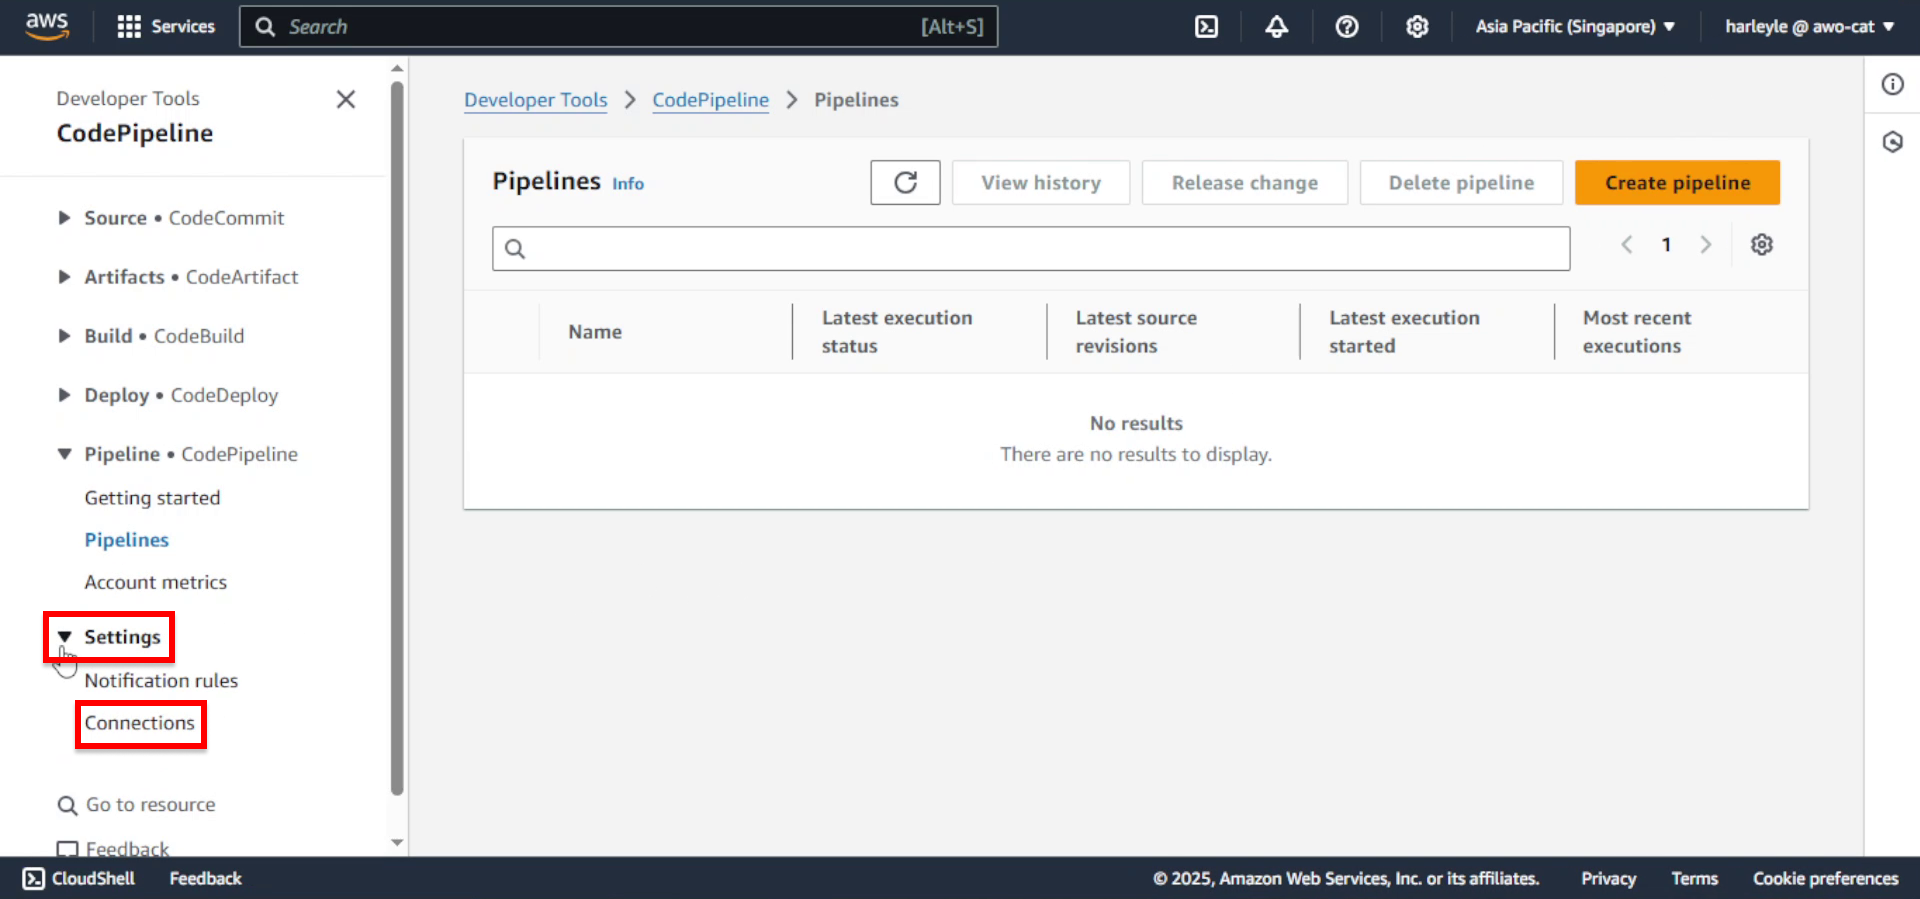1920x899 pixels.
Task: Select Pipelines in the sidebar
Action: [127, 540]
